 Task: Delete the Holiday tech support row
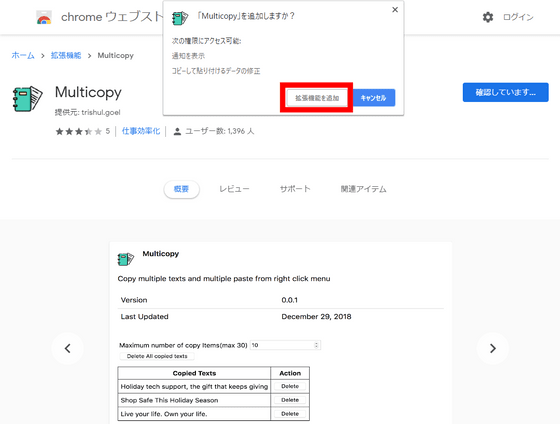pyautogui.click(x=290, y=386)
